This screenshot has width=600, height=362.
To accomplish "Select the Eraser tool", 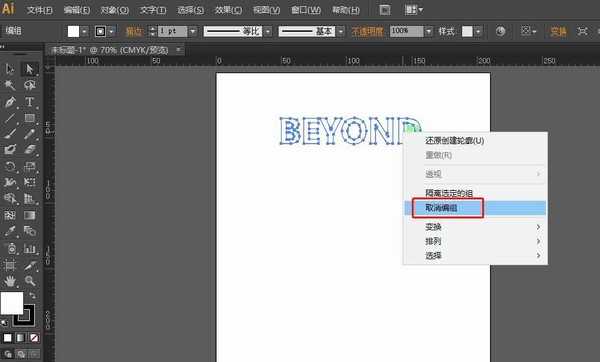I will coord(29,149).
